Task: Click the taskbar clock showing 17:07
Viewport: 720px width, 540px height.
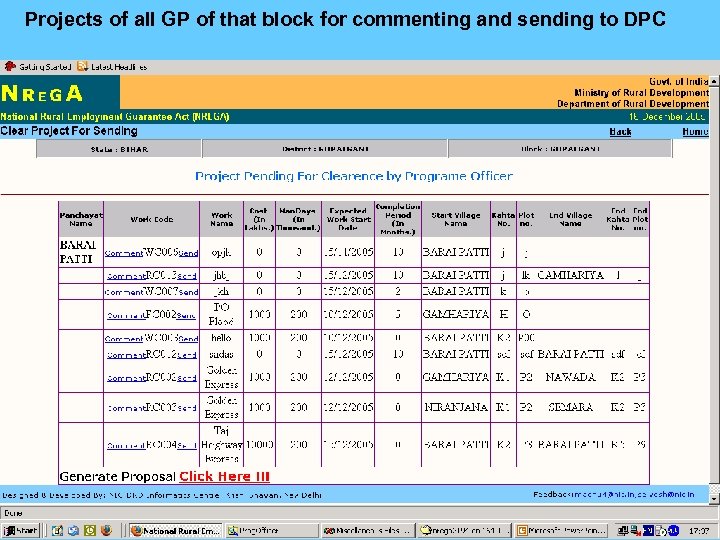Action: pyautogui.click(x=698, y=531)
